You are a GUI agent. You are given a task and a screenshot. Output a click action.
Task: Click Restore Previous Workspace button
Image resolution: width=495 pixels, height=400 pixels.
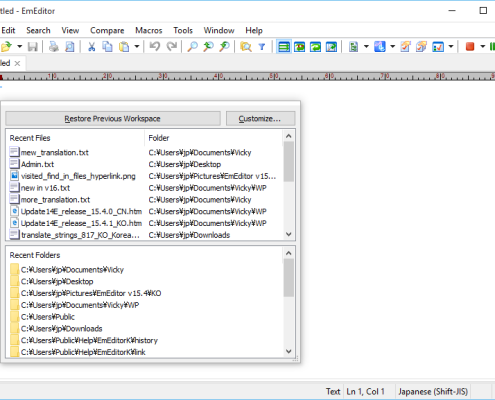point(113,119)
